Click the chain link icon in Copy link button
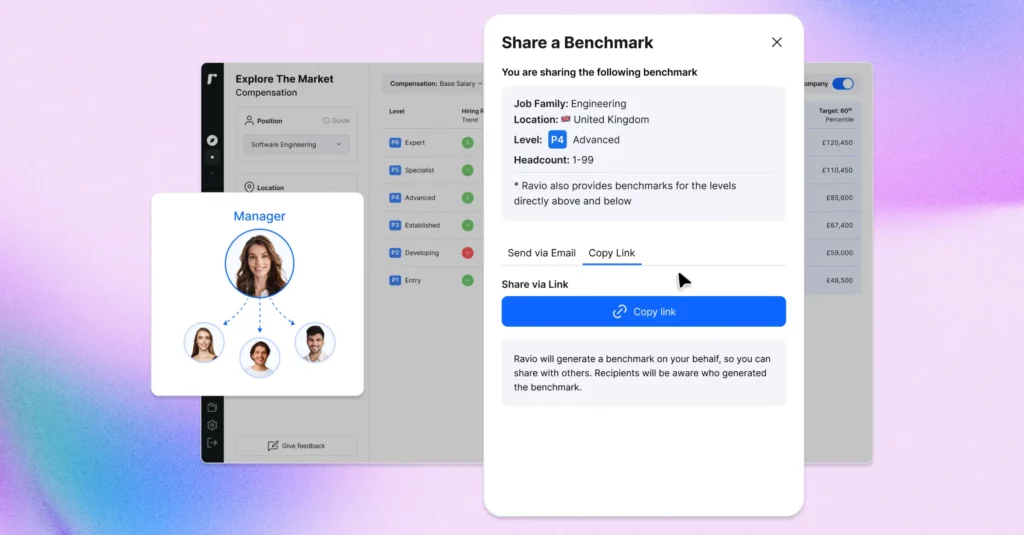The height and width of the screenshot is (535, 1024). (x=619, y=312)
